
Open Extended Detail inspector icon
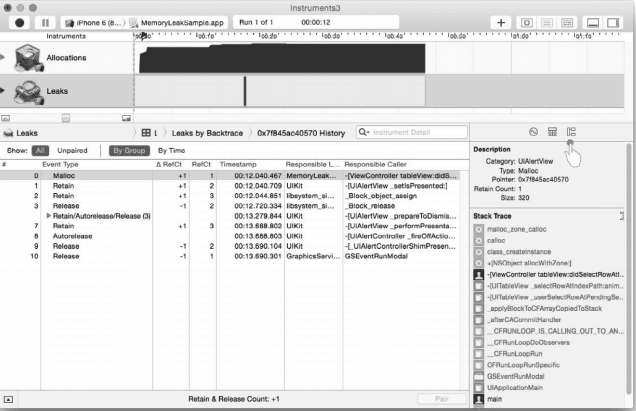click(572, 131)
